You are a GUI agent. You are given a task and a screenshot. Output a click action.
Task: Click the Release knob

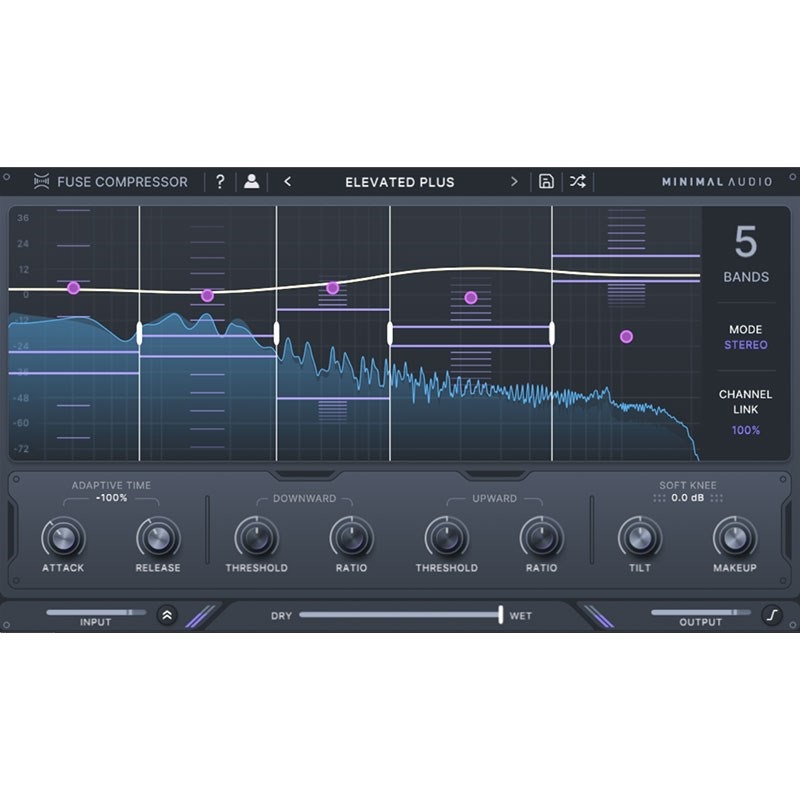pos(158,538)
